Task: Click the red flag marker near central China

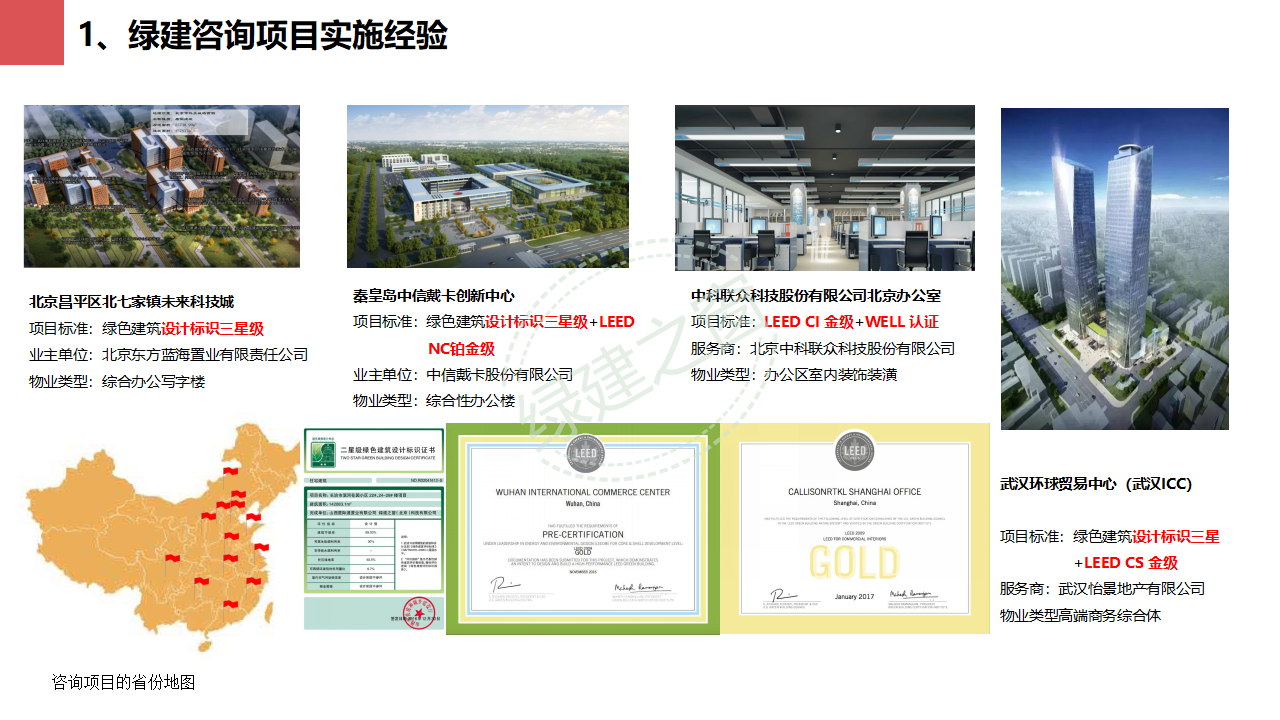Action: coord(231,535)
